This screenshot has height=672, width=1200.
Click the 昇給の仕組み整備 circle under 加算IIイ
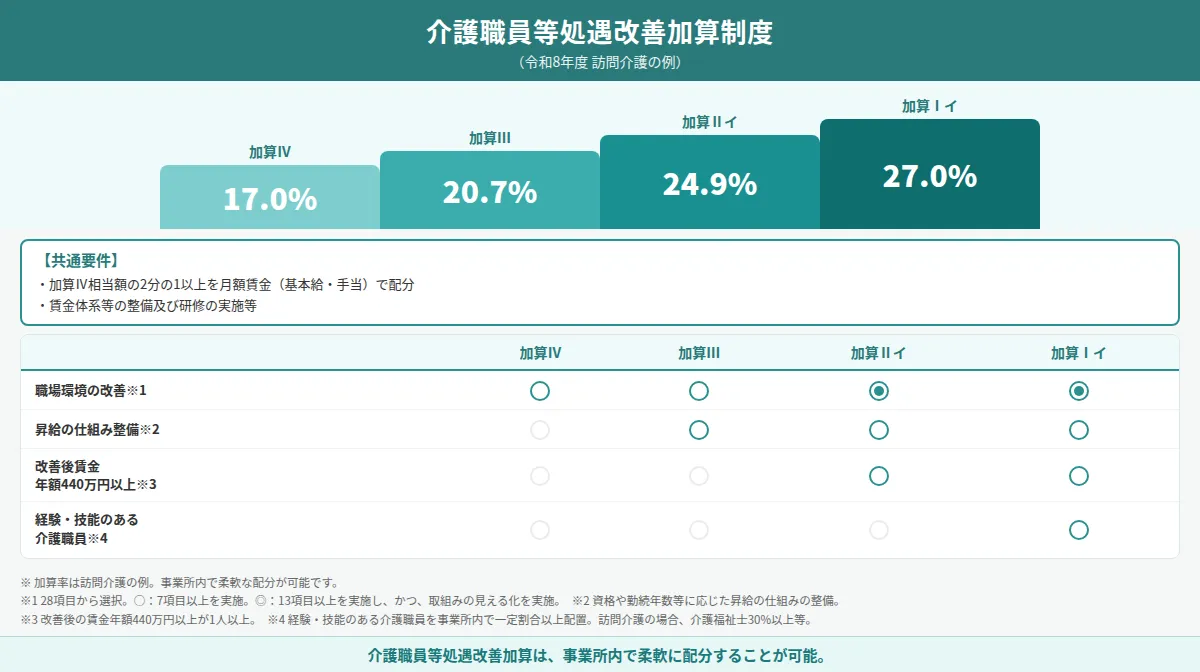[x=879, y=430]
